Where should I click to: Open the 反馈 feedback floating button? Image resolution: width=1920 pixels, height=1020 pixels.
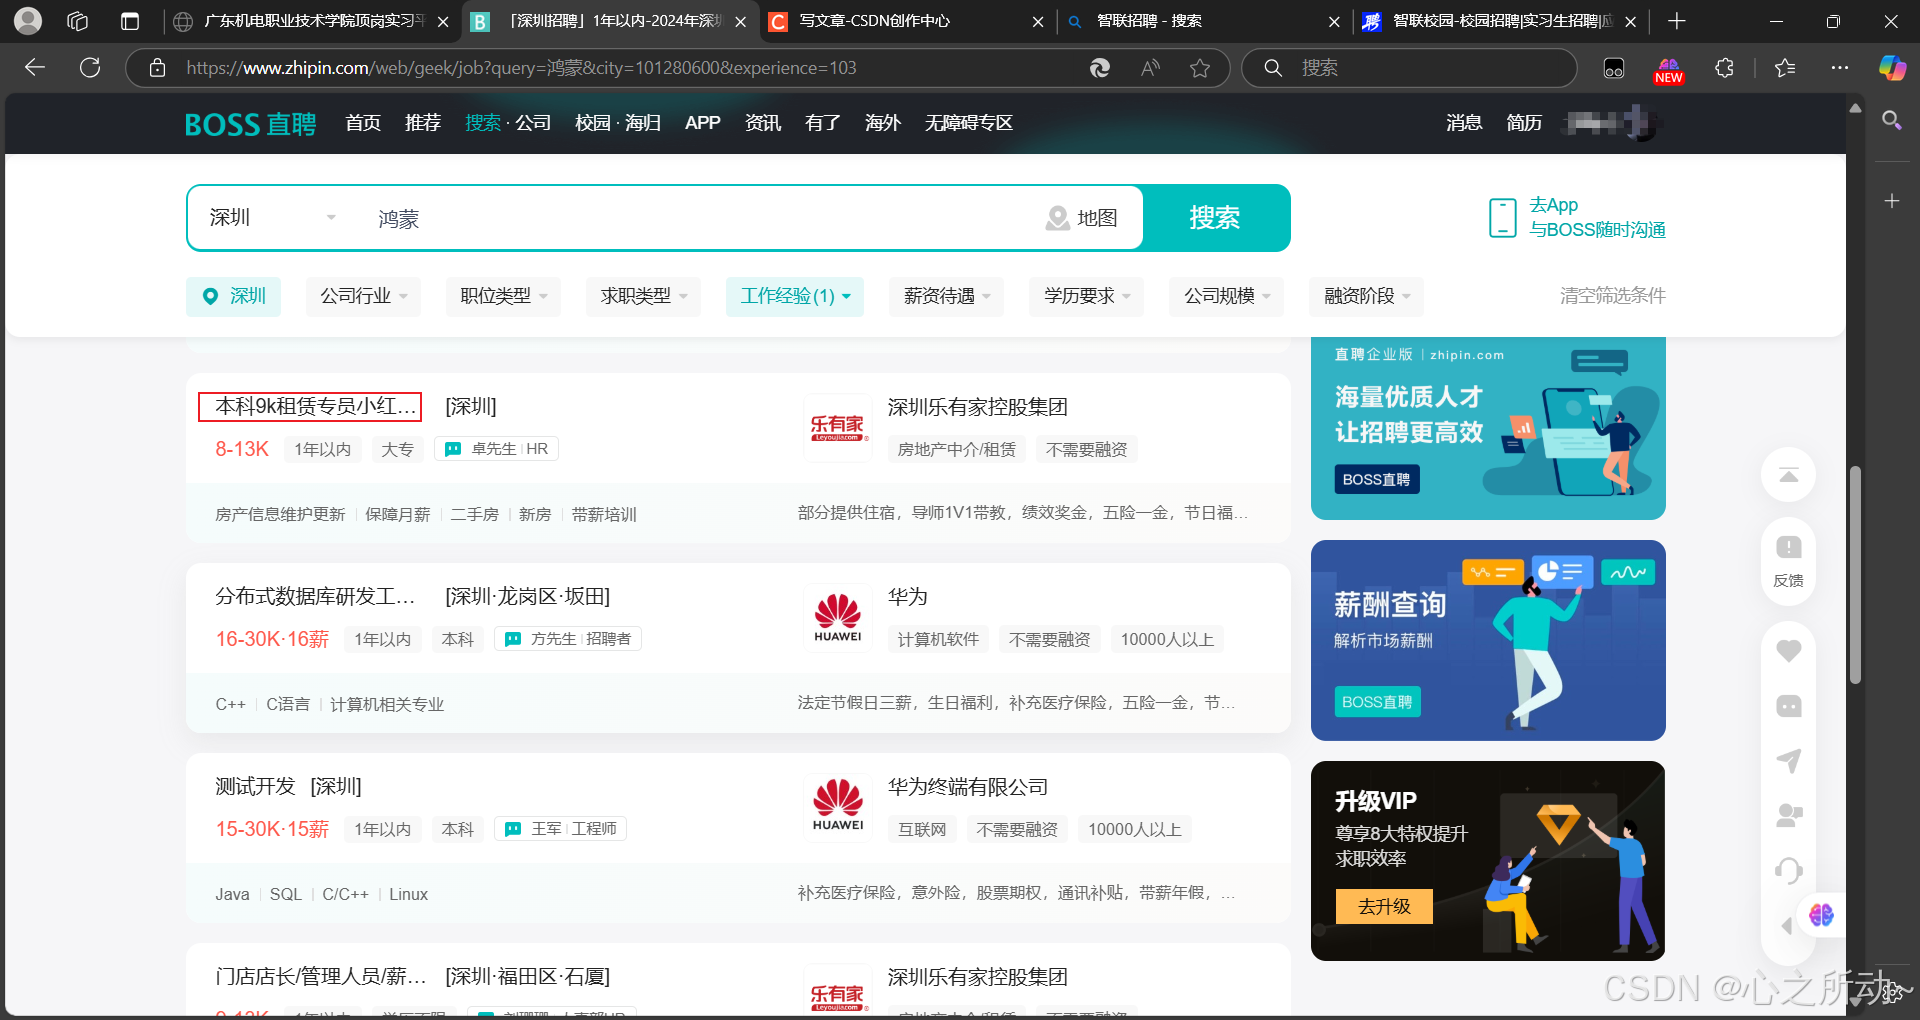pos(1789,561)
